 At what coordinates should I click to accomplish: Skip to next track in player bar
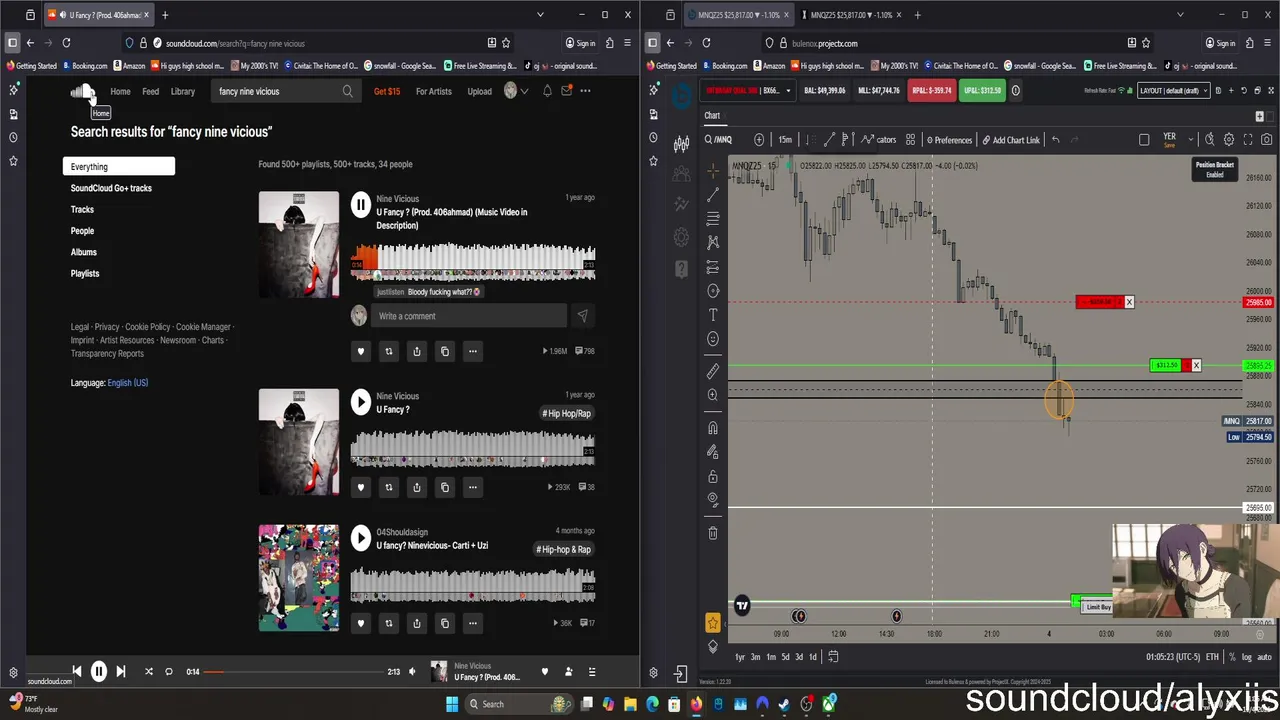click(x=121, y=672)
